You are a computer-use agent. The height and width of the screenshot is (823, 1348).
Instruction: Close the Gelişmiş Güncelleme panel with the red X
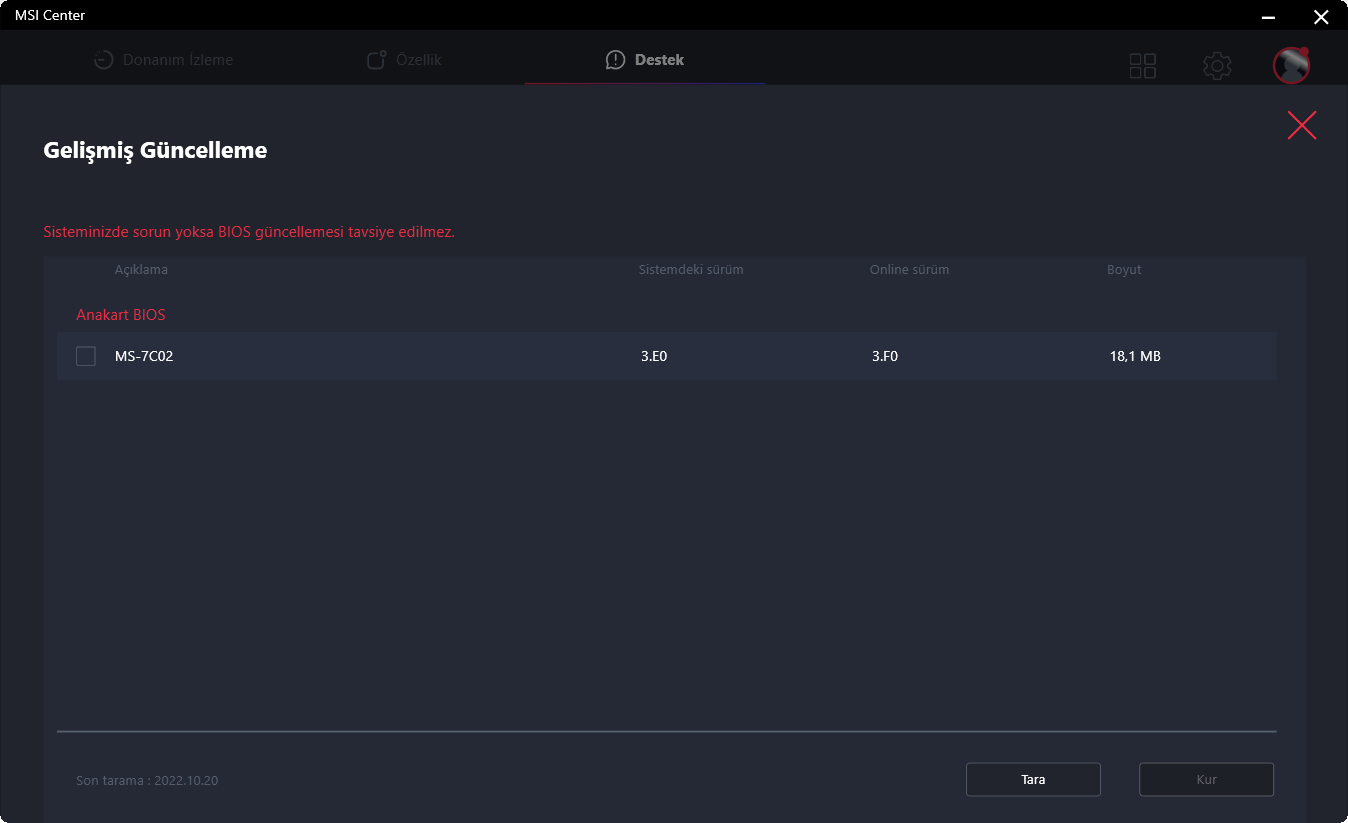click(x=1301, y=125)
